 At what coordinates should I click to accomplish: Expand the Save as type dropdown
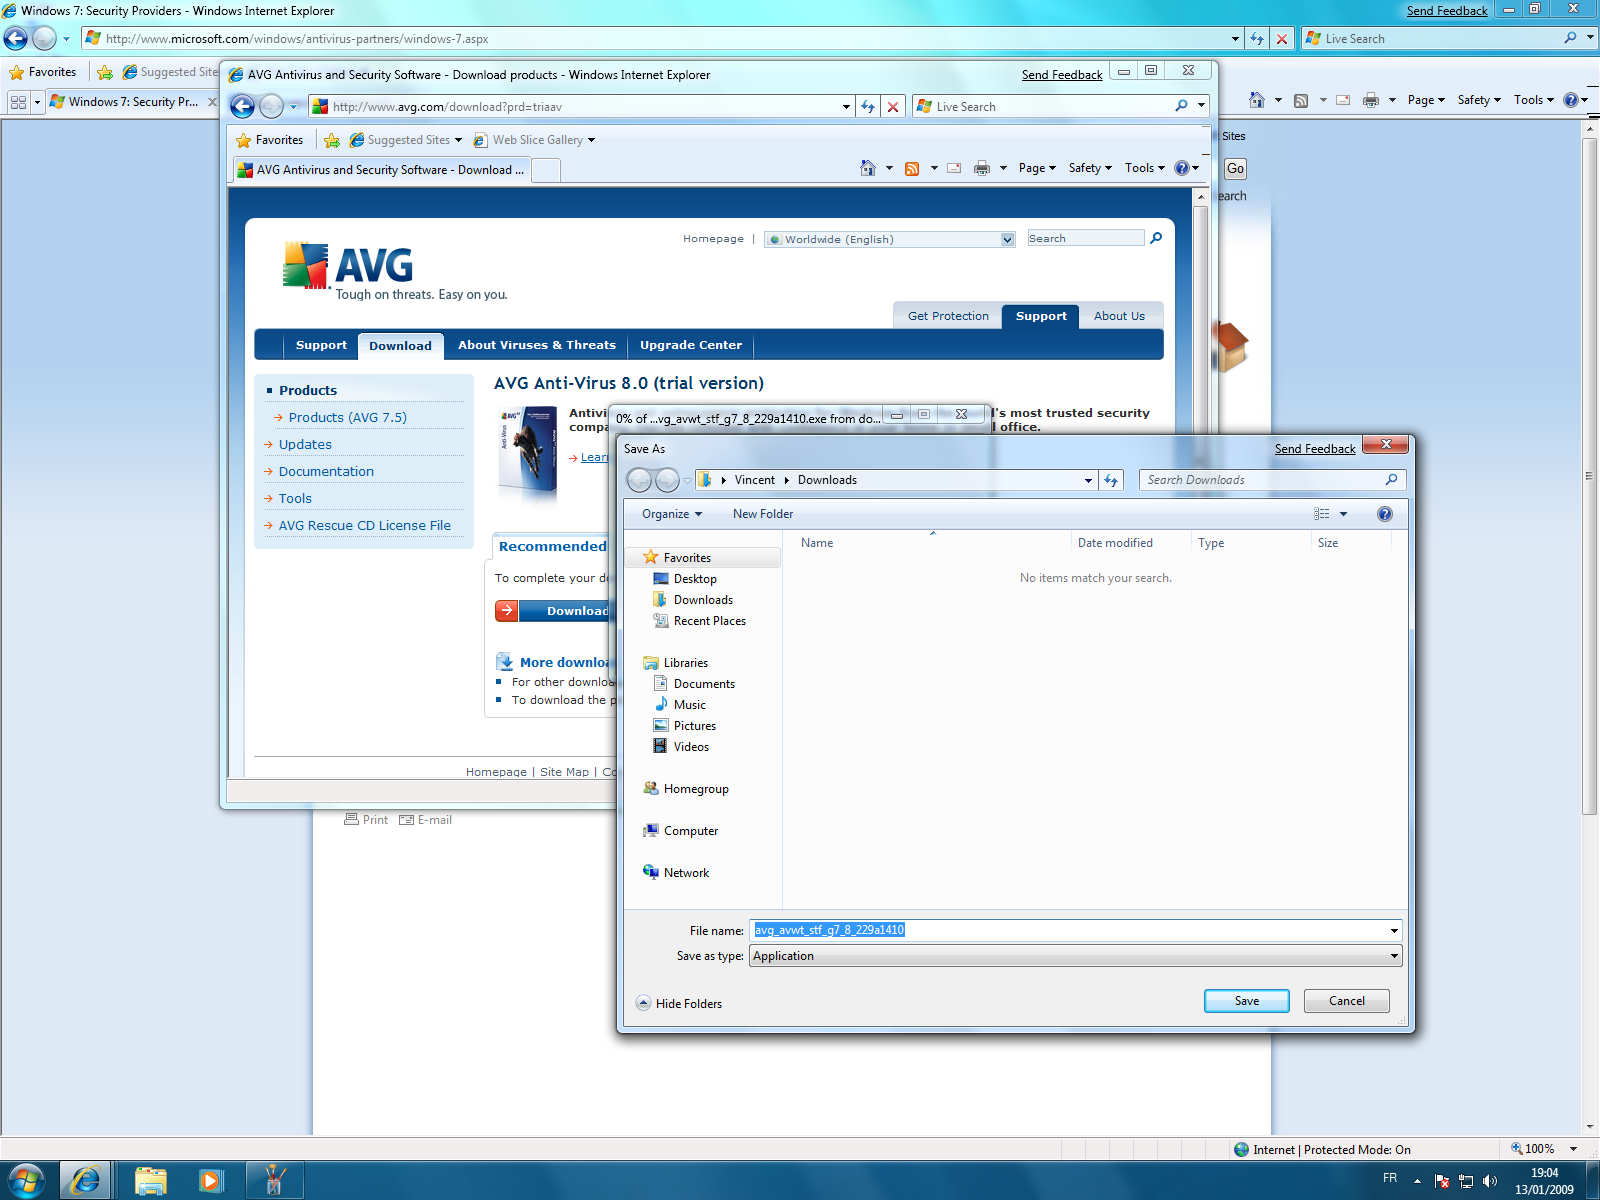(1393, 956)
